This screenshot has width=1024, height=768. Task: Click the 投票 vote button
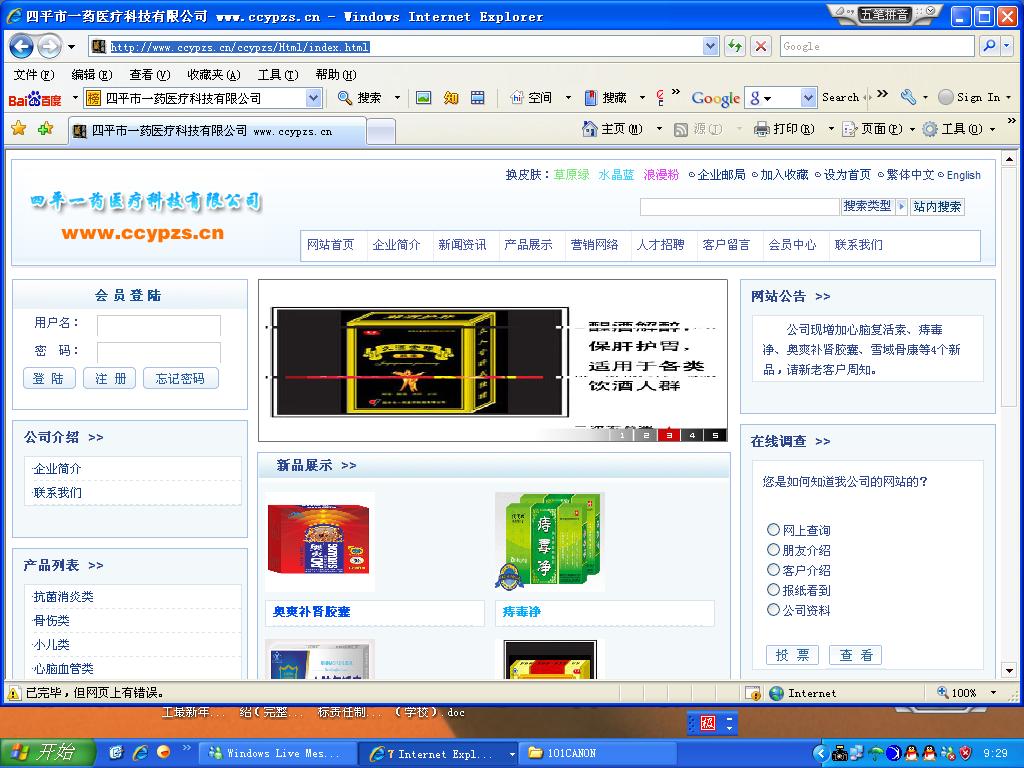click(792, 655)
